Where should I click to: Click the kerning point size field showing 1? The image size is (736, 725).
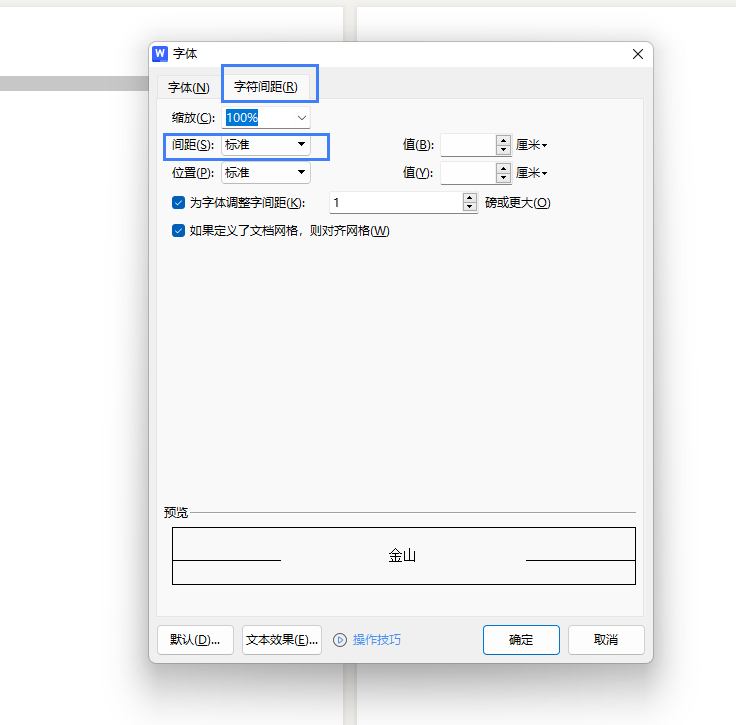[396, 203]
